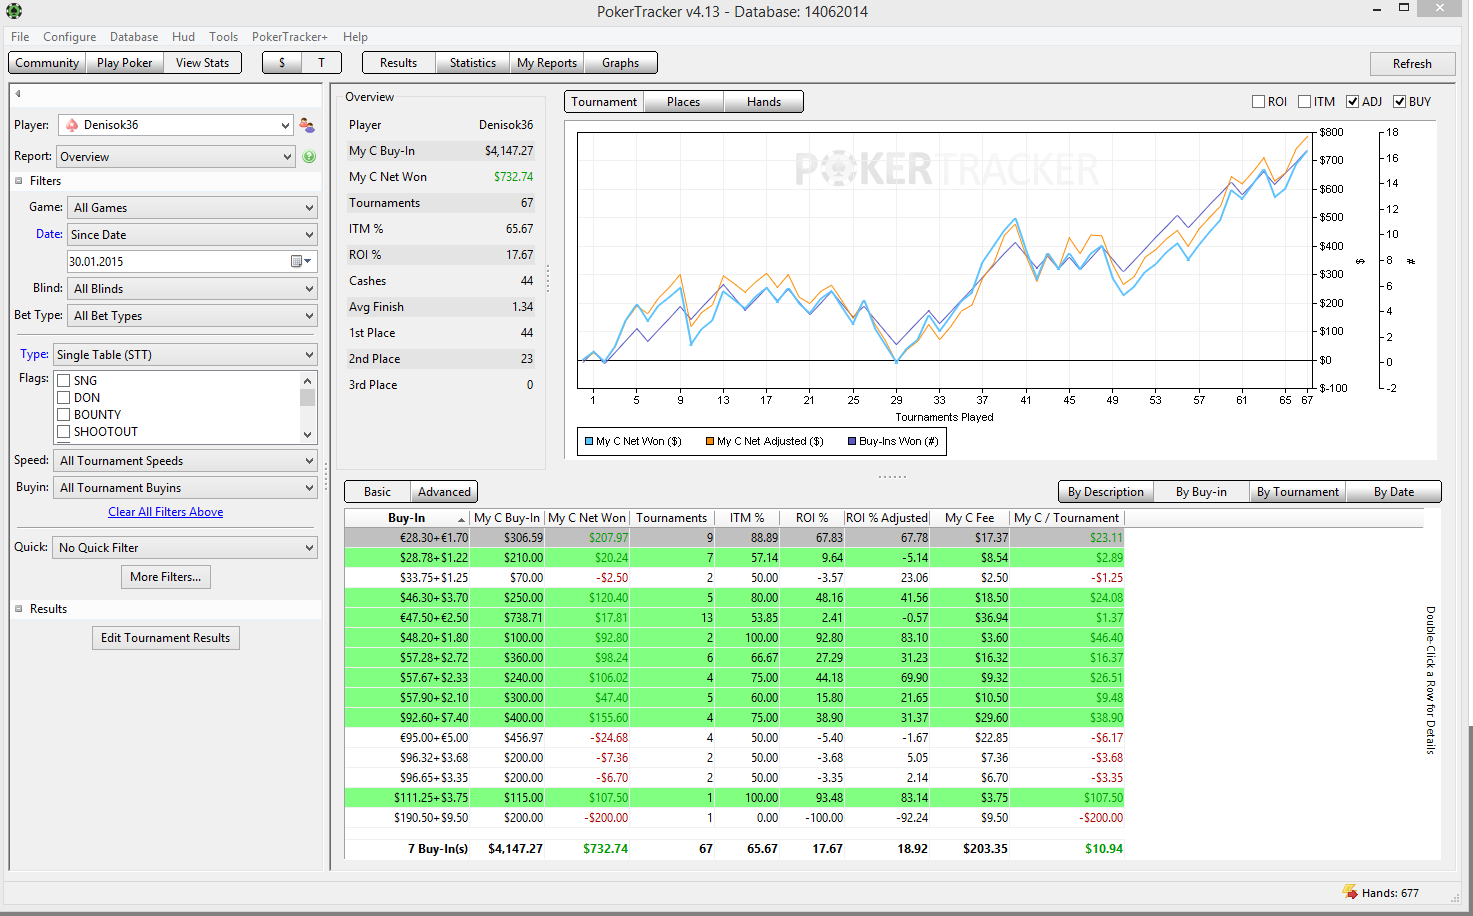Screen dimensions: 1473x916
Task: Open the Bet Type dropdown
Action: point(192,316)
